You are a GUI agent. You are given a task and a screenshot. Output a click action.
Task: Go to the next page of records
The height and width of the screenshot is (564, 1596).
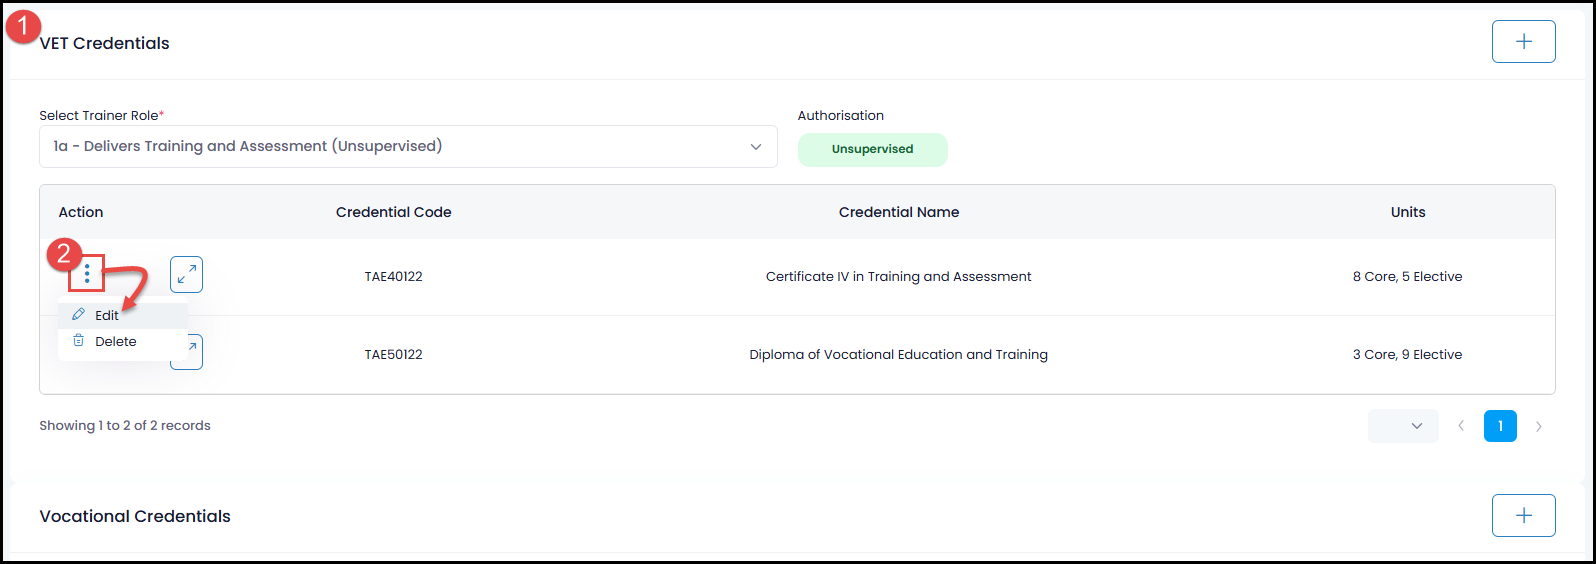pyautogui.click(x=1538, y=426)
